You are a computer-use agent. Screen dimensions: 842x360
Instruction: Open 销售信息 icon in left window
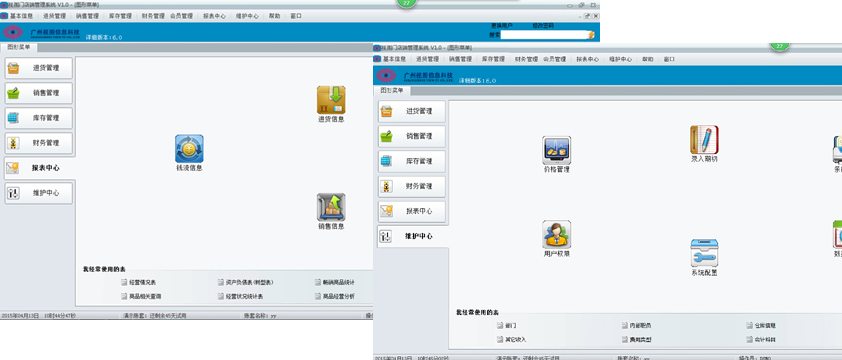point(331,207)
